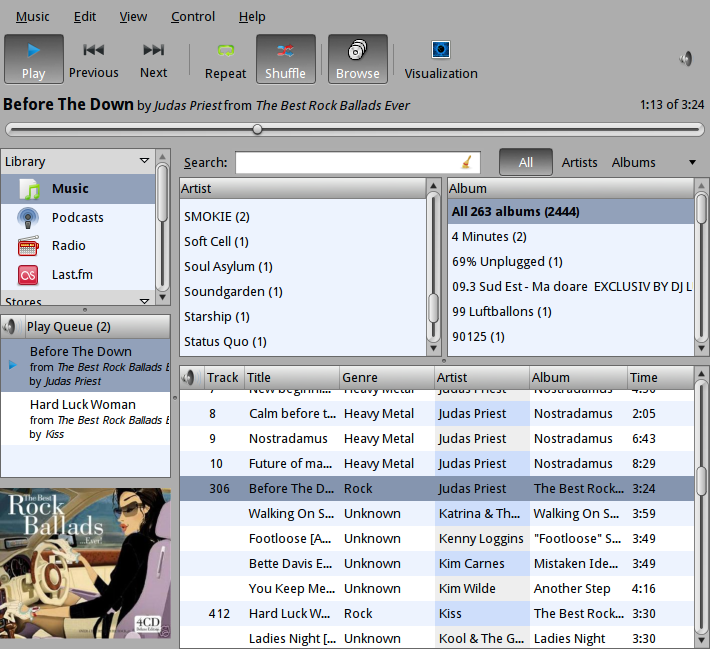Select the Future of ma... track row
Screen dimensions: 710x649
[437, 464]
